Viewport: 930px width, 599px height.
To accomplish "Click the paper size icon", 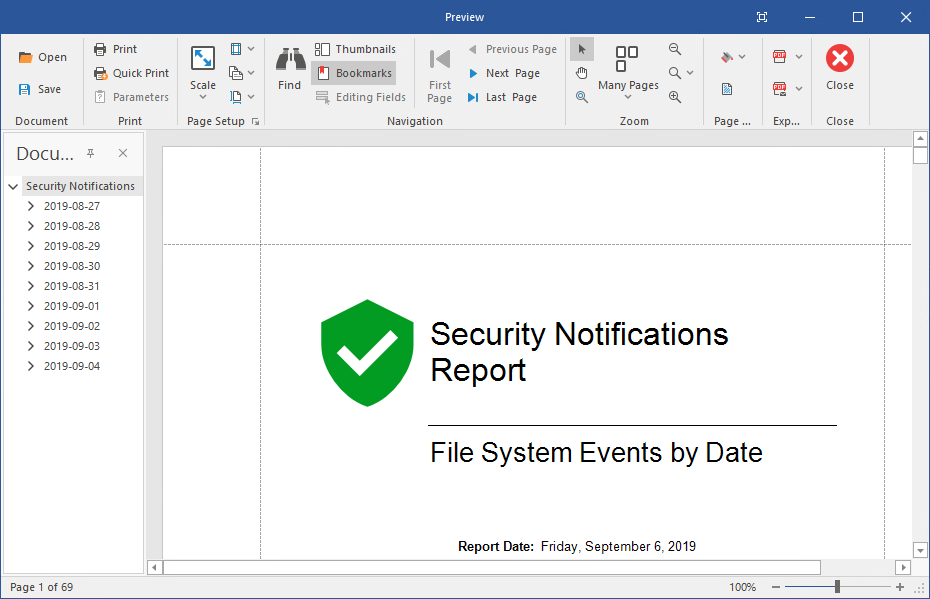I will tap(236, 97).
